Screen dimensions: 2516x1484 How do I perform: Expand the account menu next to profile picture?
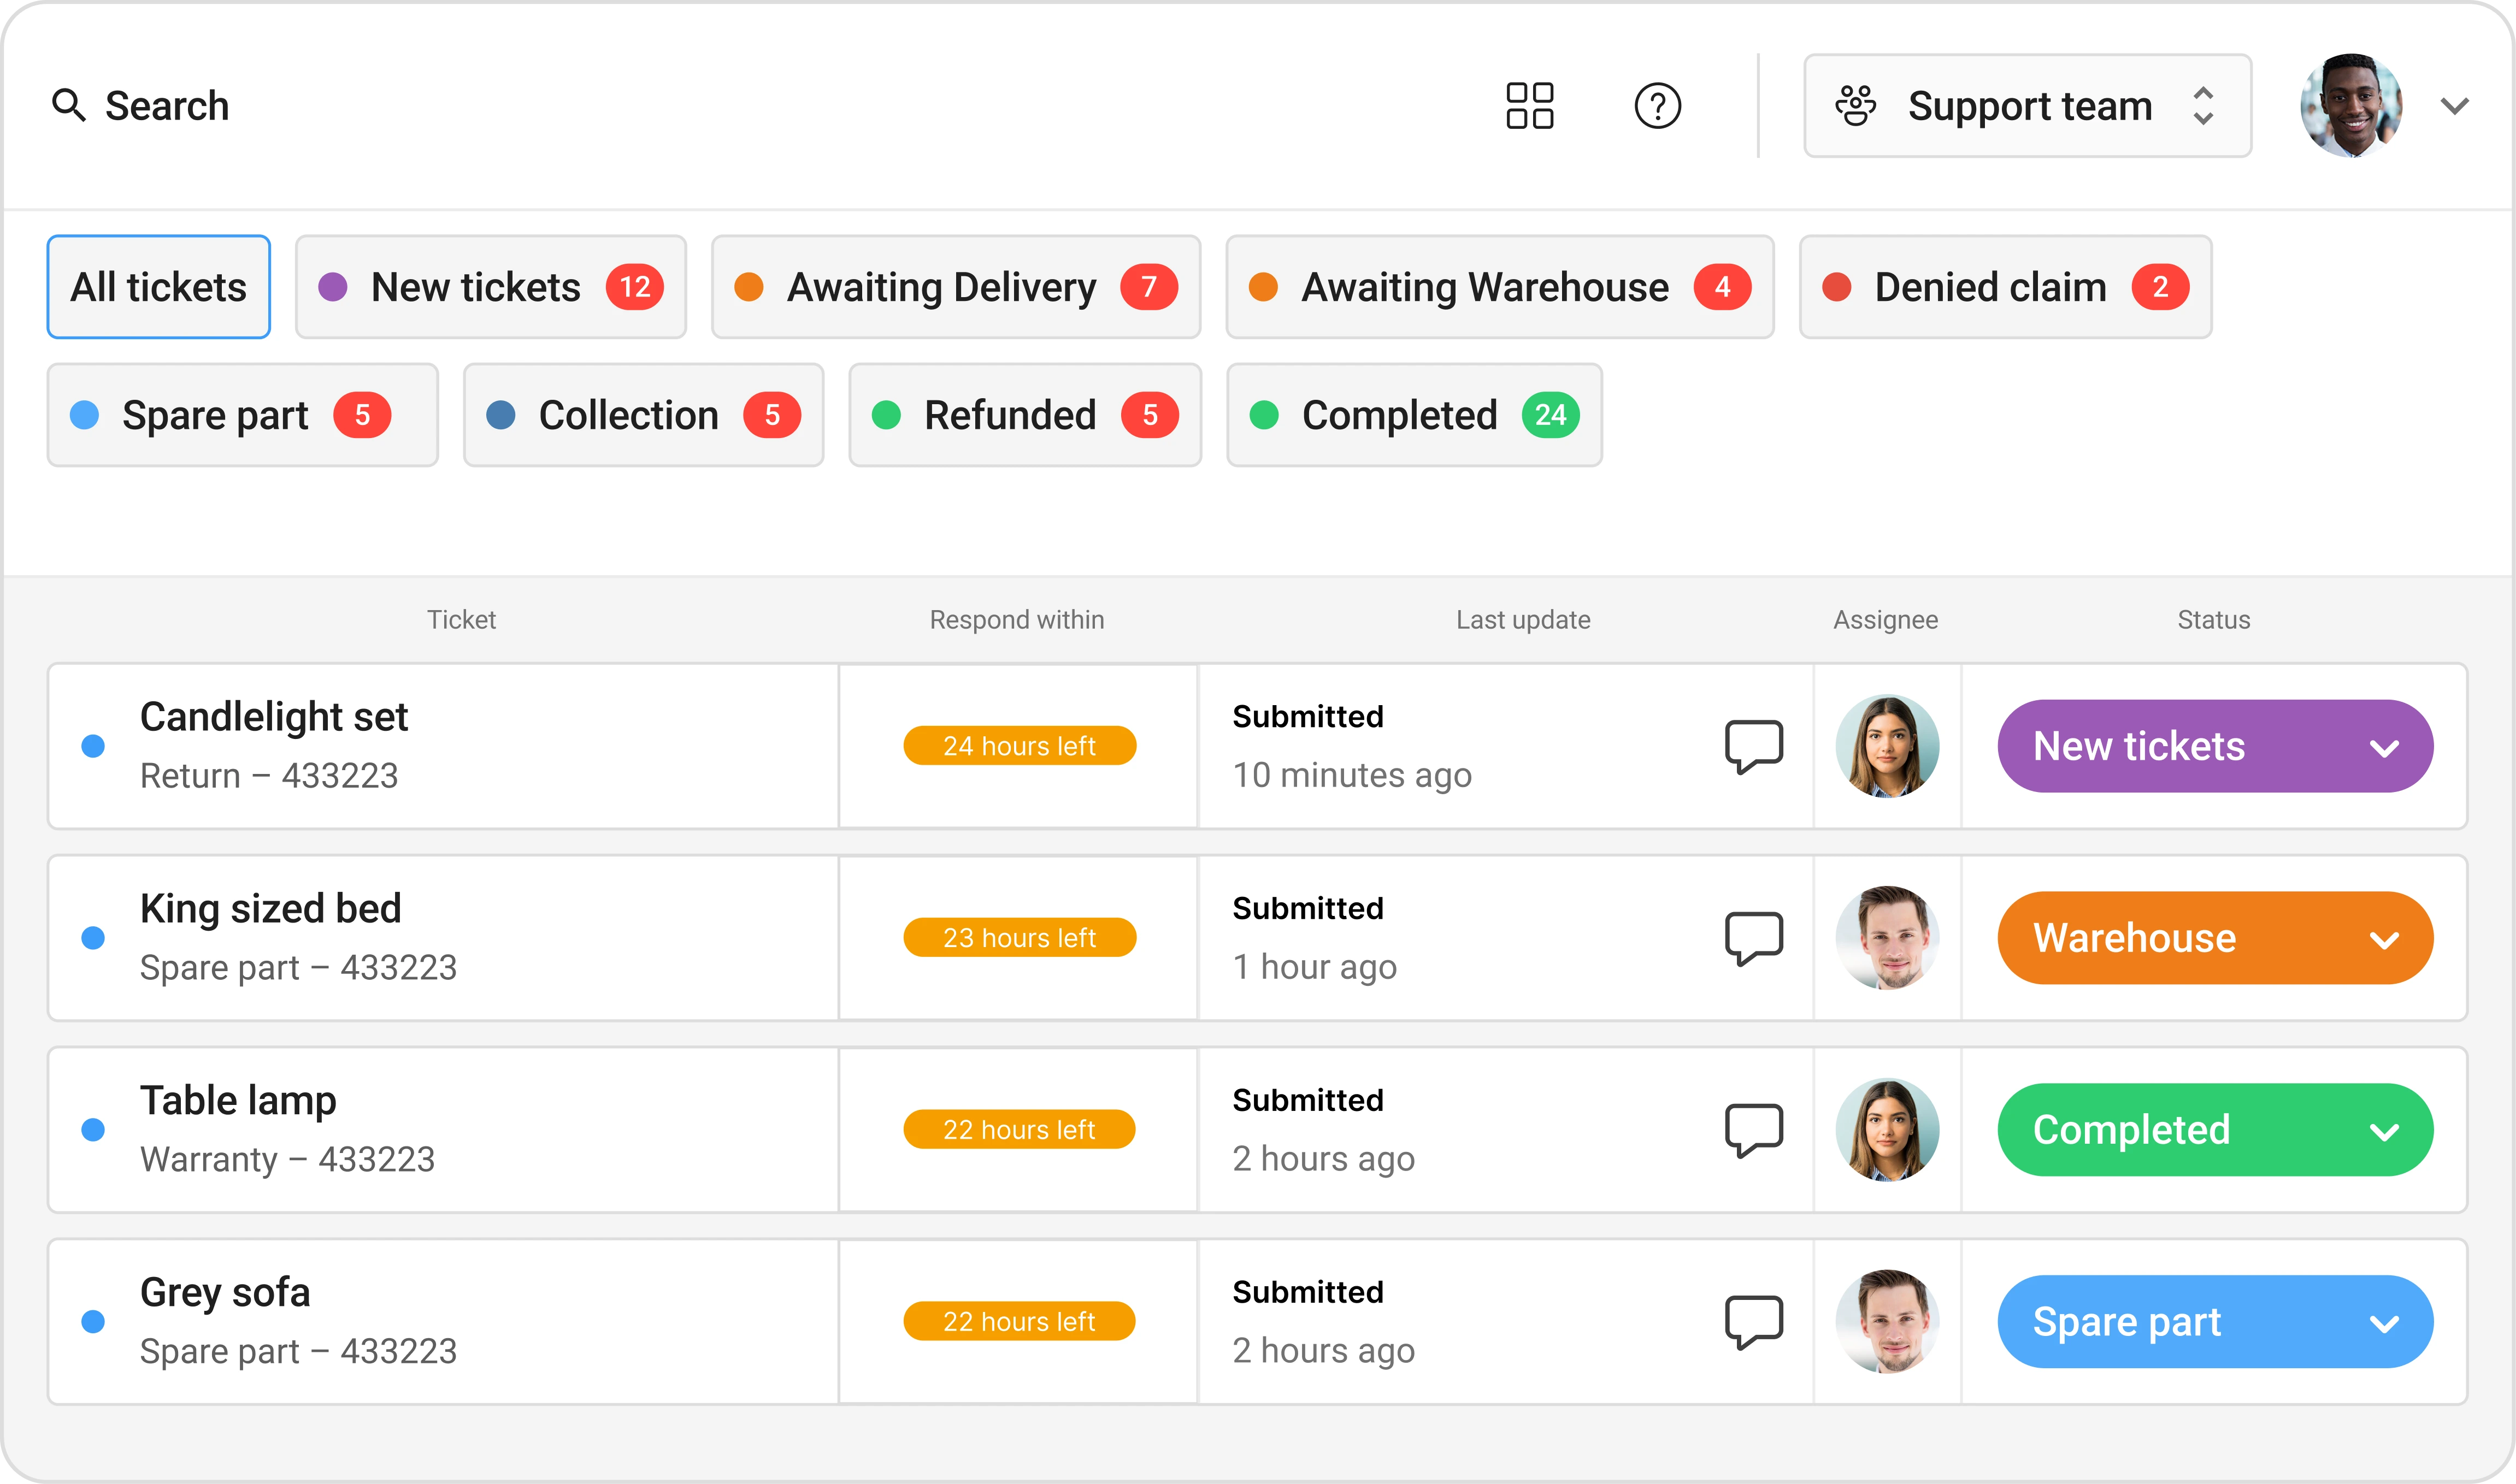click(2455, 106)
